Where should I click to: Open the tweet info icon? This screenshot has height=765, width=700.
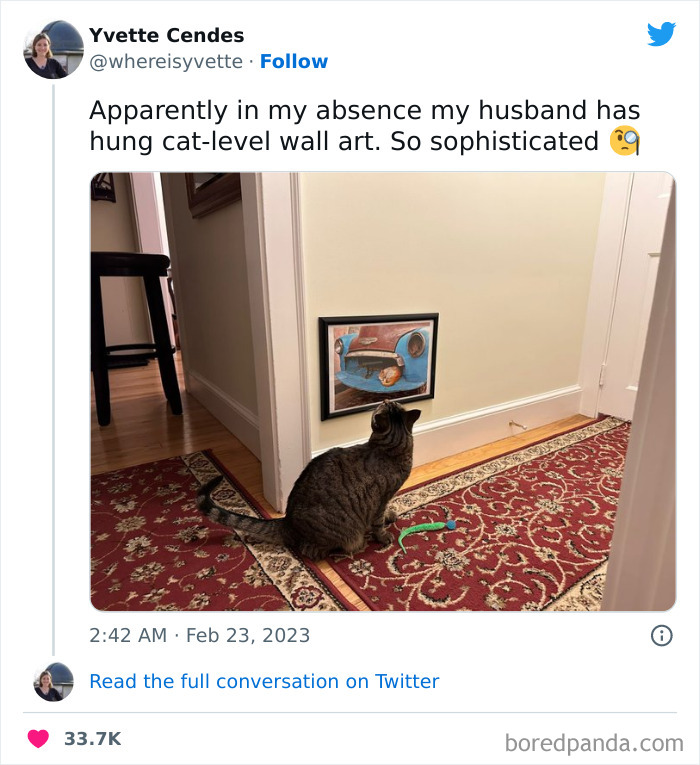[x=661, y=635]
